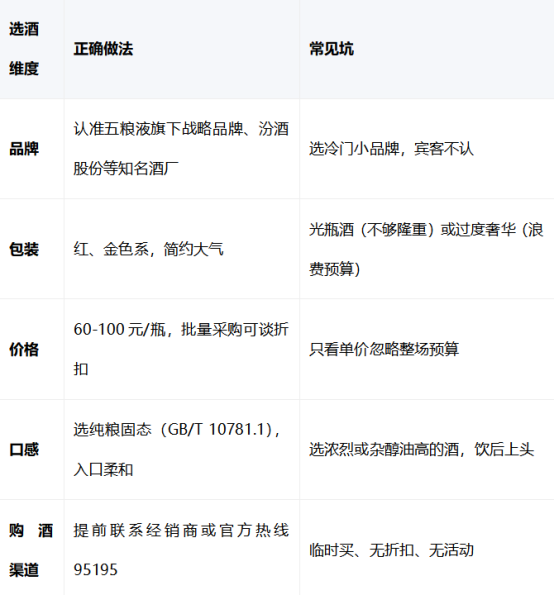Click the text 股份等知名酒厂
The height and width of the screenshot is (596, 555).
tap(126, 168)
